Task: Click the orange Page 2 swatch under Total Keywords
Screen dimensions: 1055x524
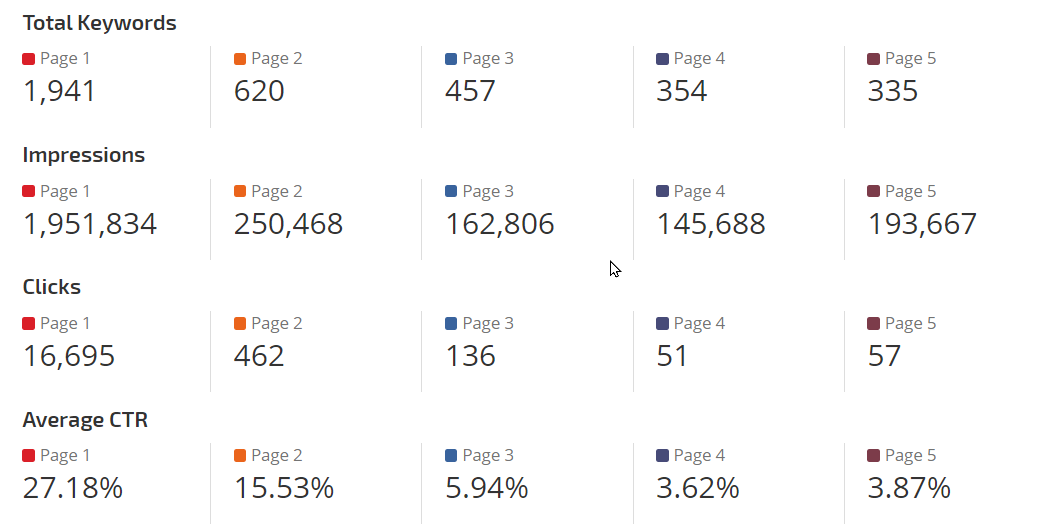Action: (240, 59)
